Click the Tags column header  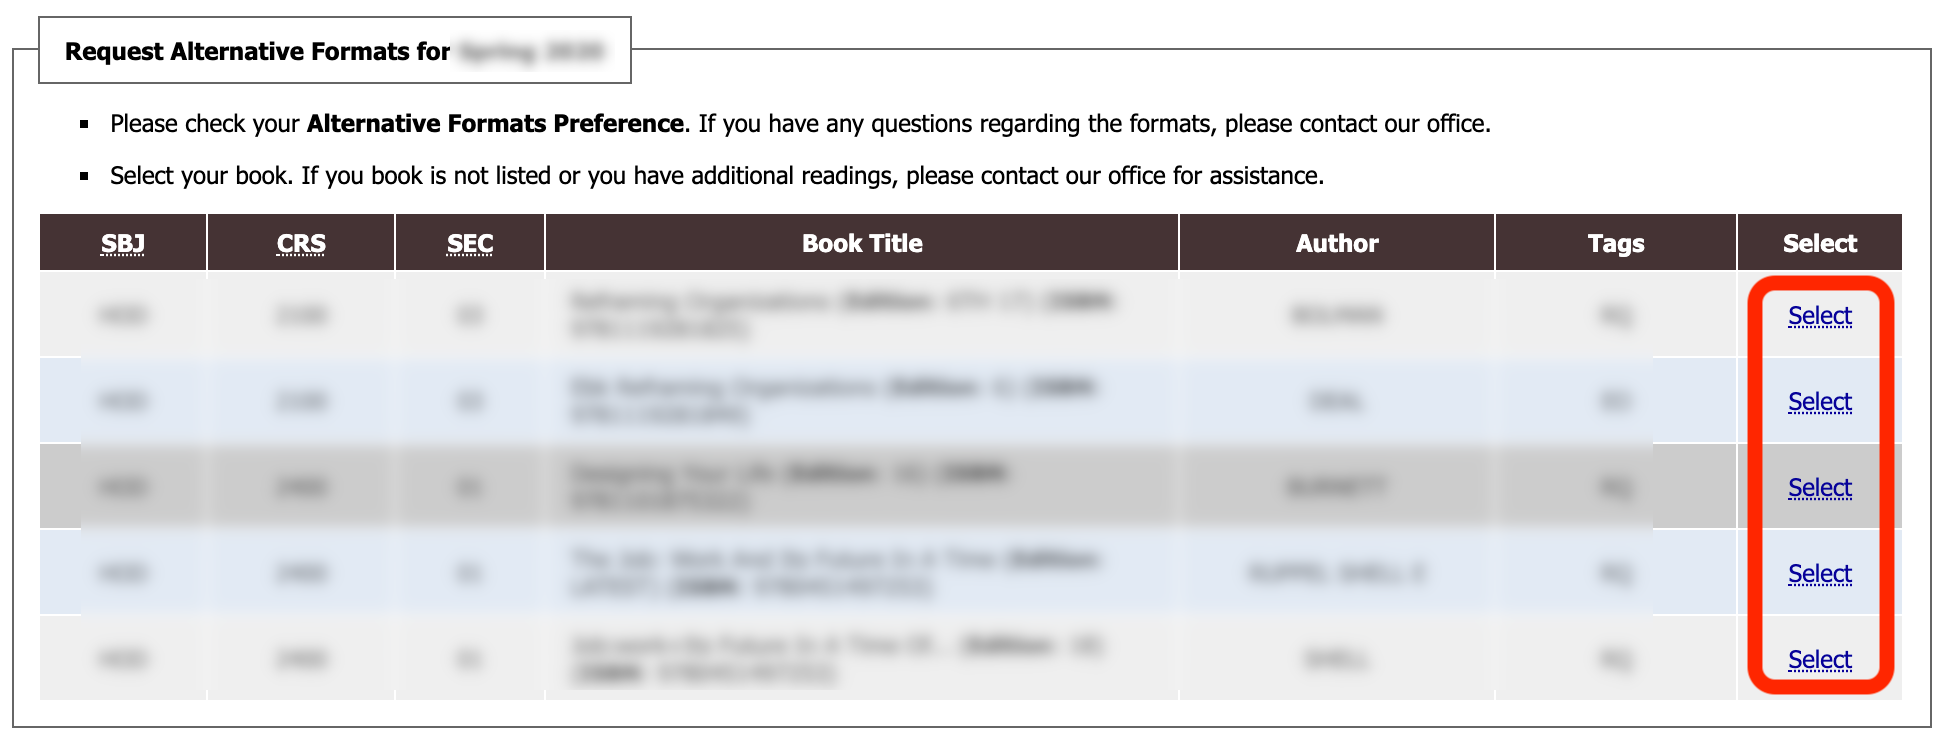tap(1616, 242)
